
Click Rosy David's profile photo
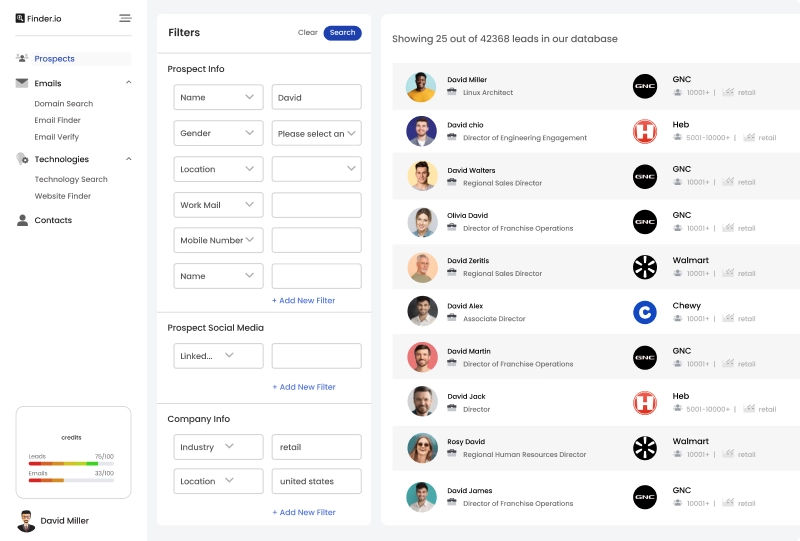422,448
